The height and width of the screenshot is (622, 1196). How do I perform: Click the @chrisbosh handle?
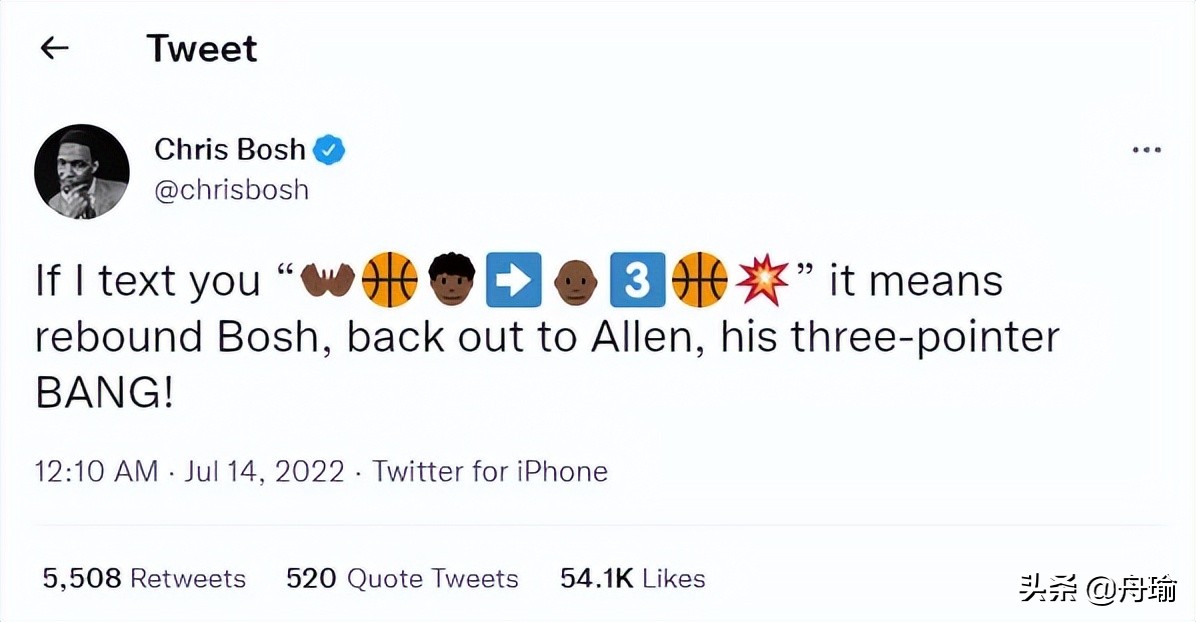pyautogui.click(x=232, y=190)
